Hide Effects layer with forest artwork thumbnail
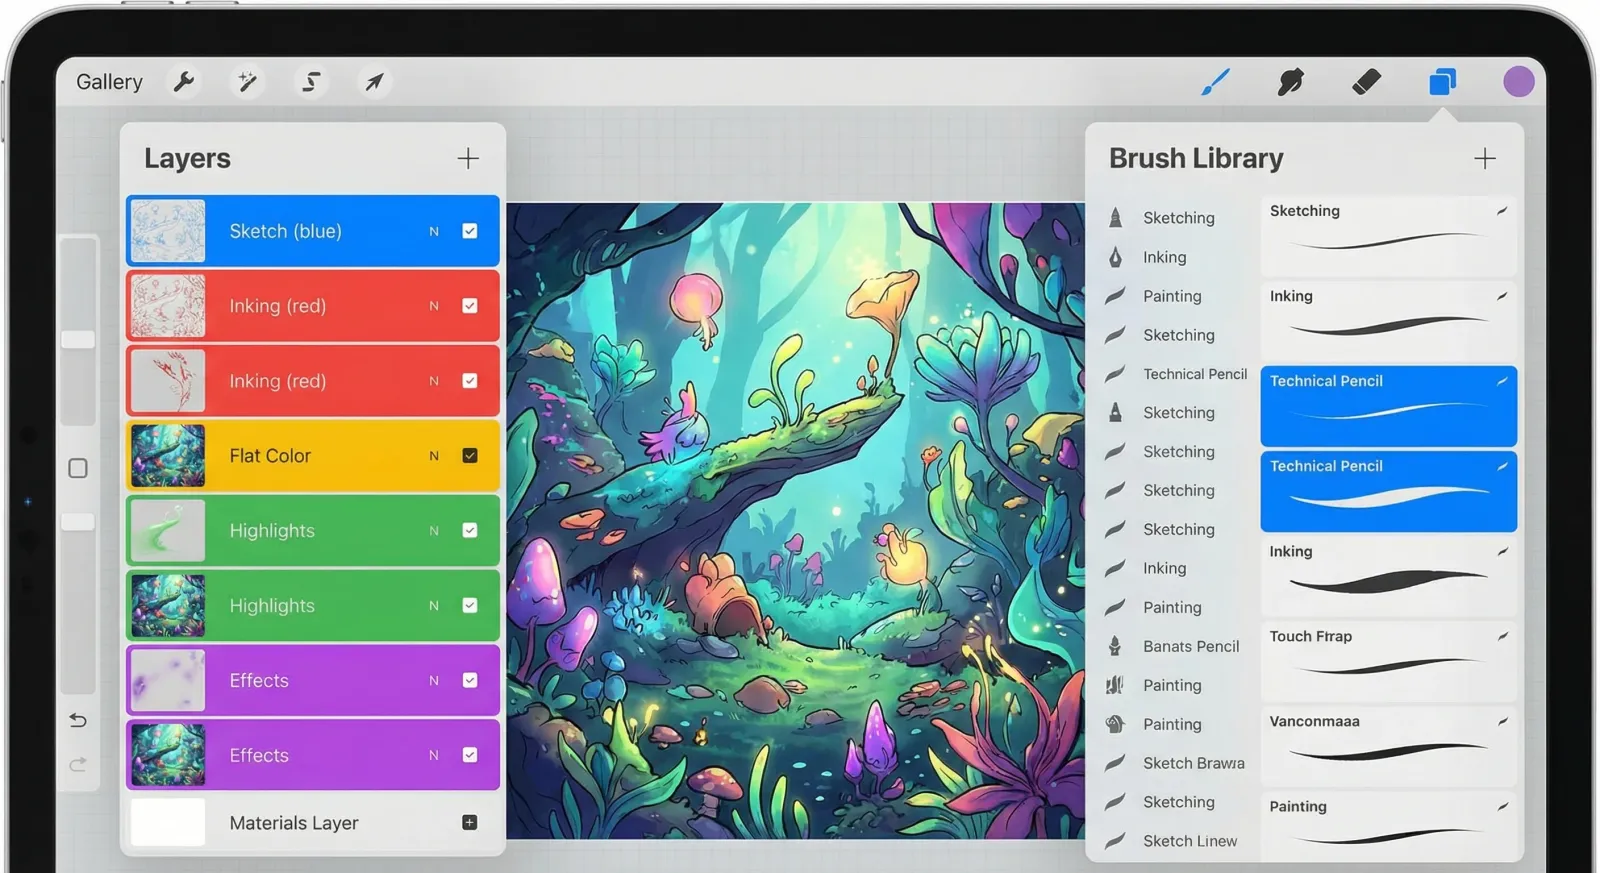 tap(470, 755)
